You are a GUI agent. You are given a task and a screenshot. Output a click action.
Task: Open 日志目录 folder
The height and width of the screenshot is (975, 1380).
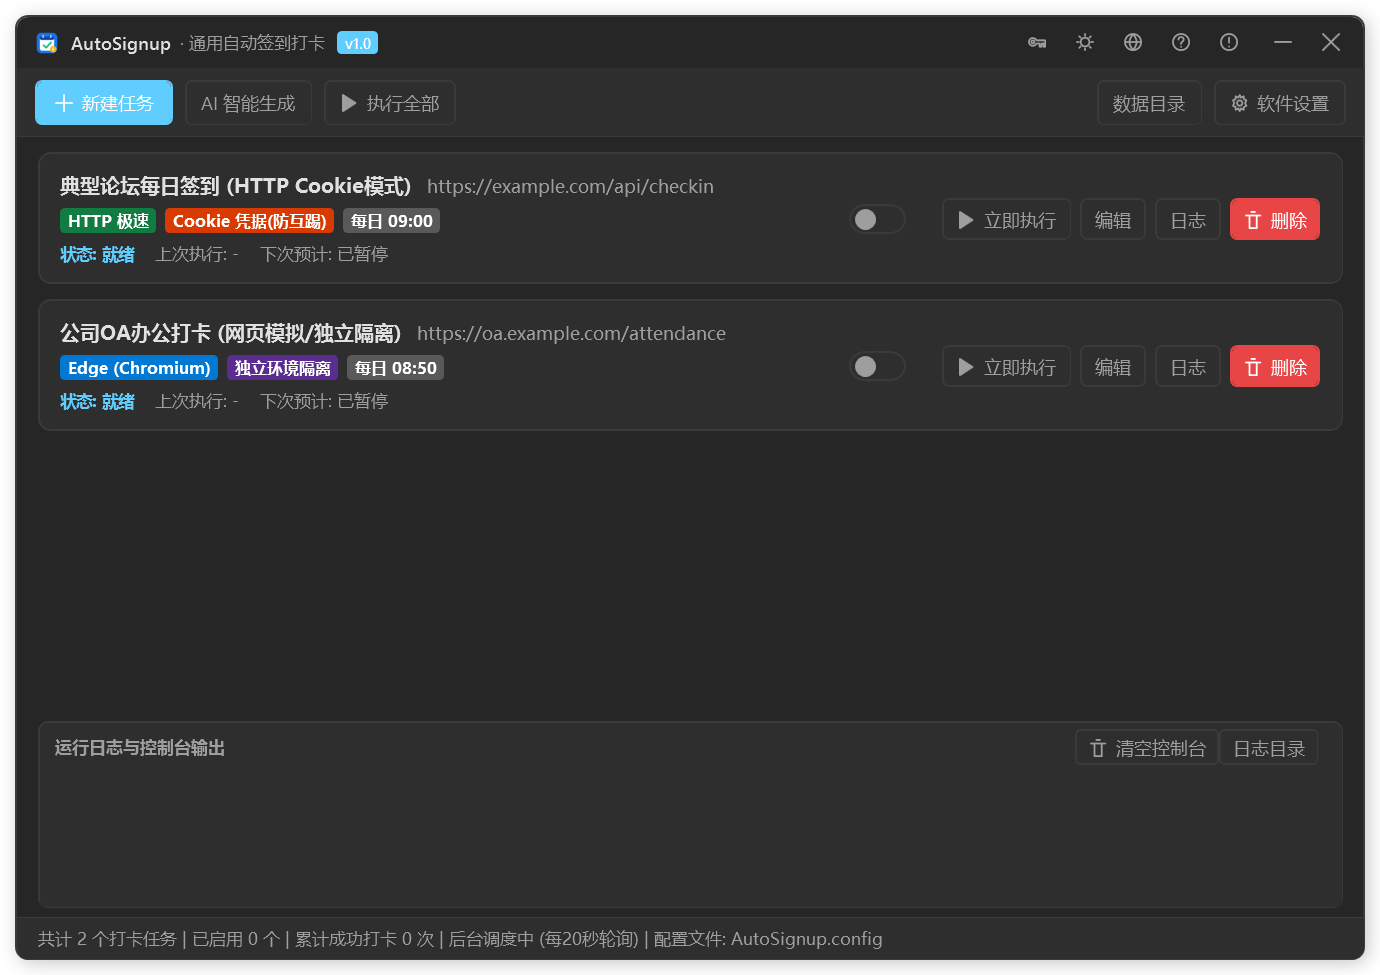1269,748
